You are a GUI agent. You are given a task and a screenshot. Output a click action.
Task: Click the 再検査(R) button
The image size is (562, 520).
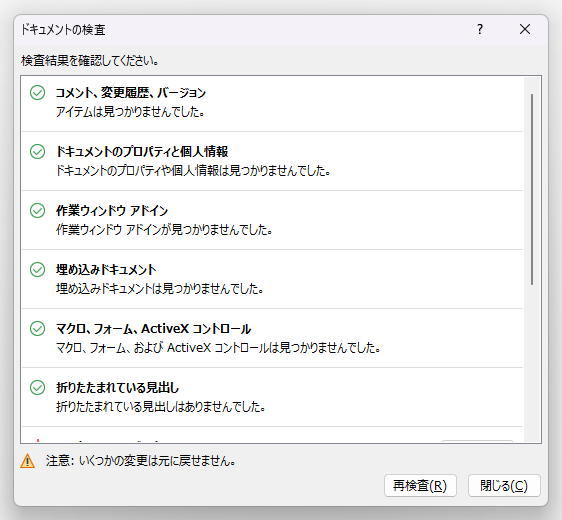coord(420,486)
